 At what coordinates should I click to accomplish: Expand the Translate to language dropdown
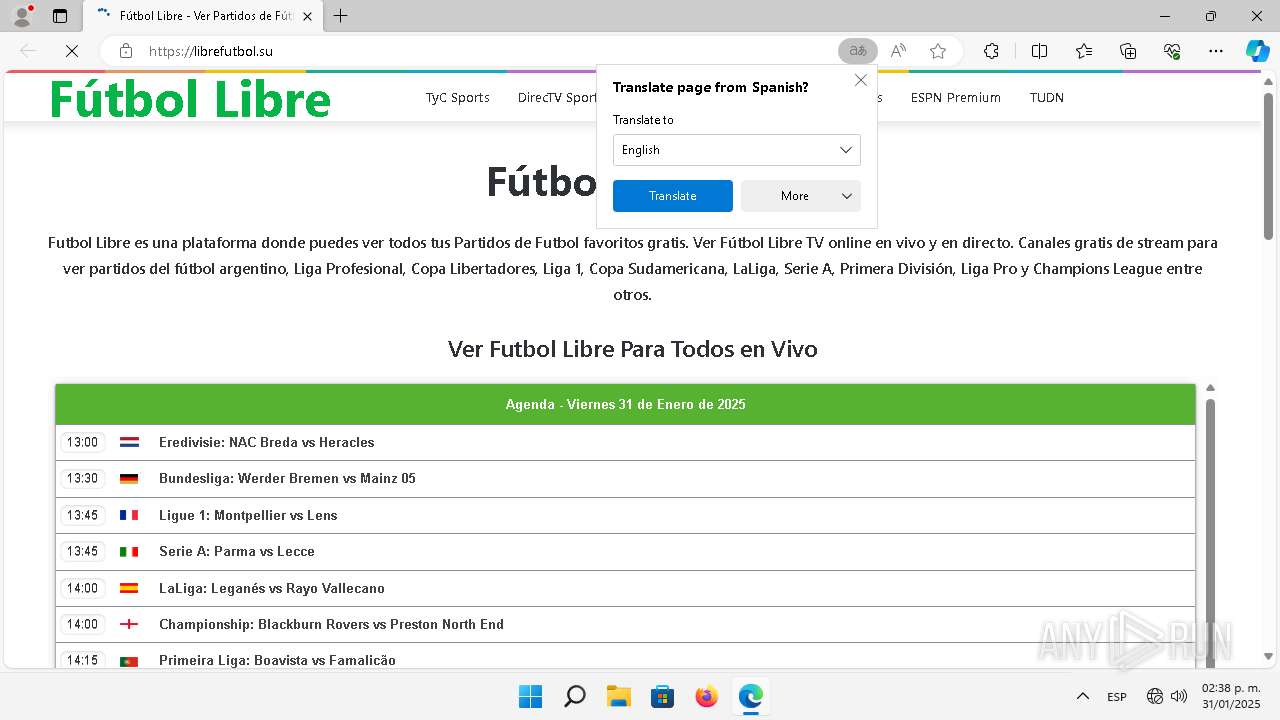[737, 150]
